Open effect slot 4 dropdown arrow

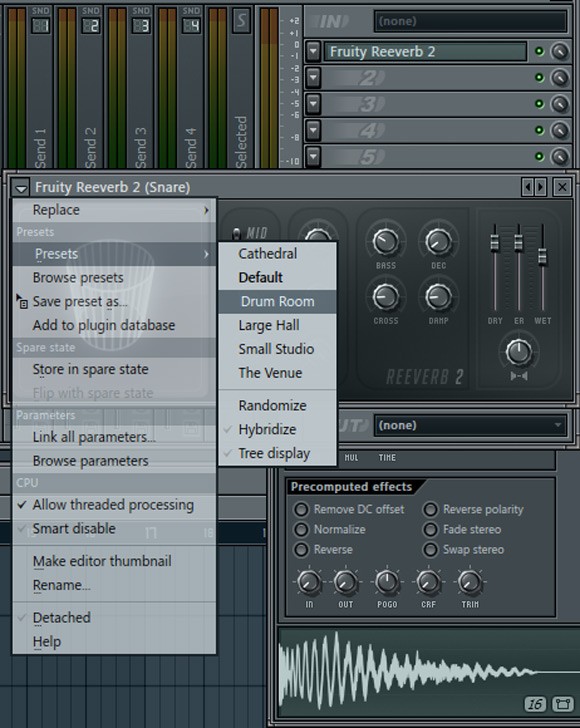click(313, 130)
